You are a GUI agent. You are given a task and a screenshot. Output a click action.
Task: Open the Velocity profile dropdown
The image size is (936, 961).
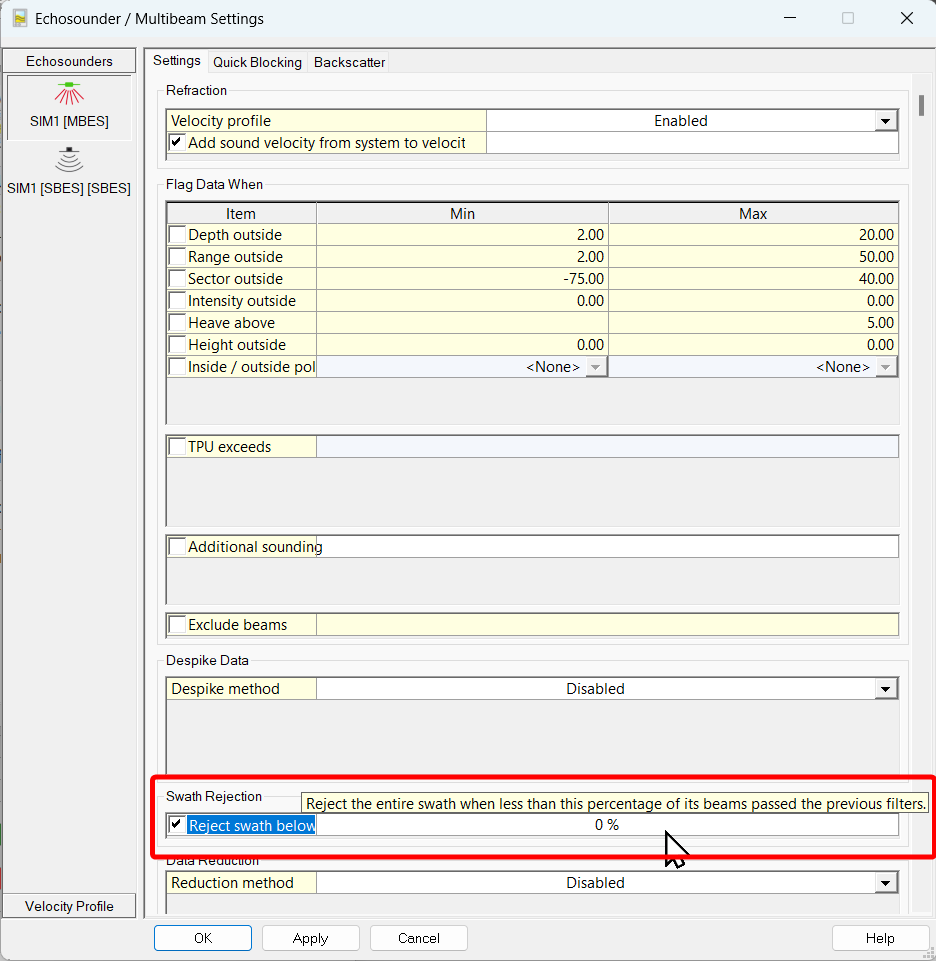click(885, 121)
